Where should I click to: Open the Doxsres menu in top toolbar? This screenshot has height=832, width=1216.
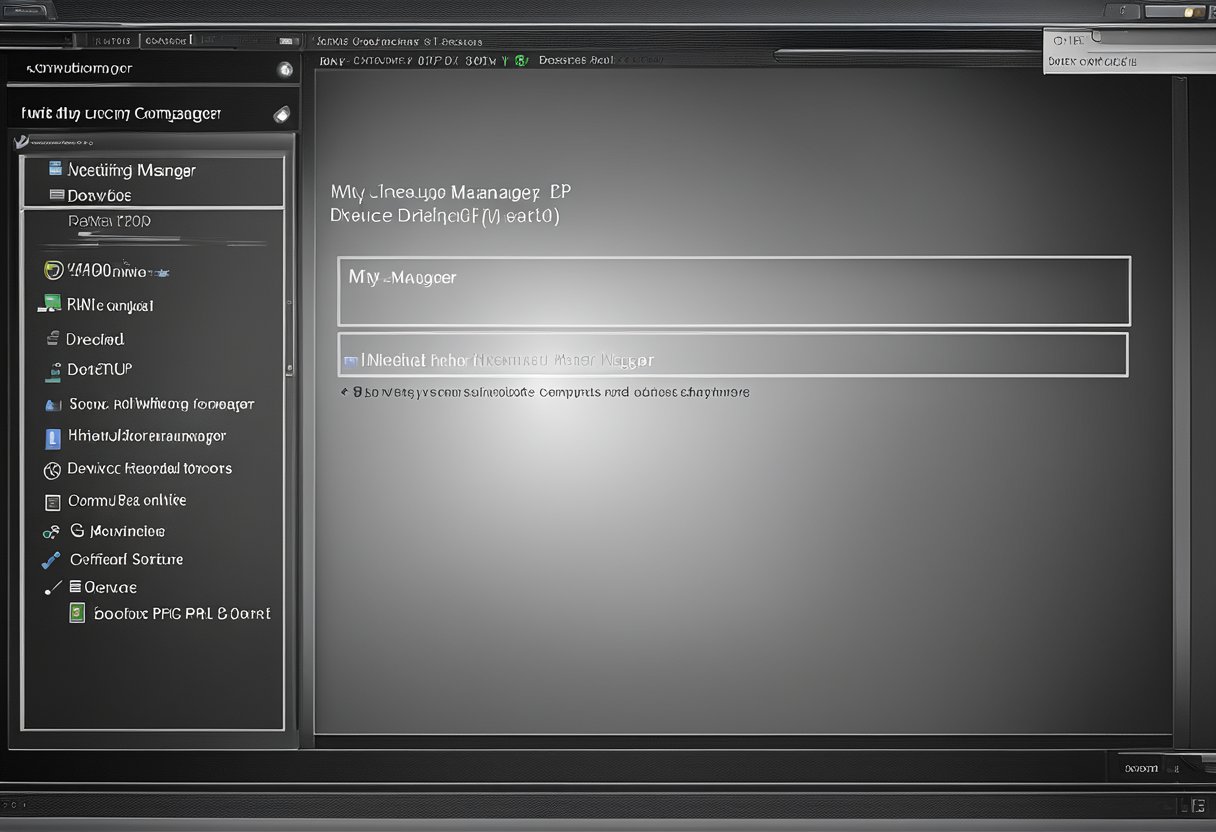point(574,60)
